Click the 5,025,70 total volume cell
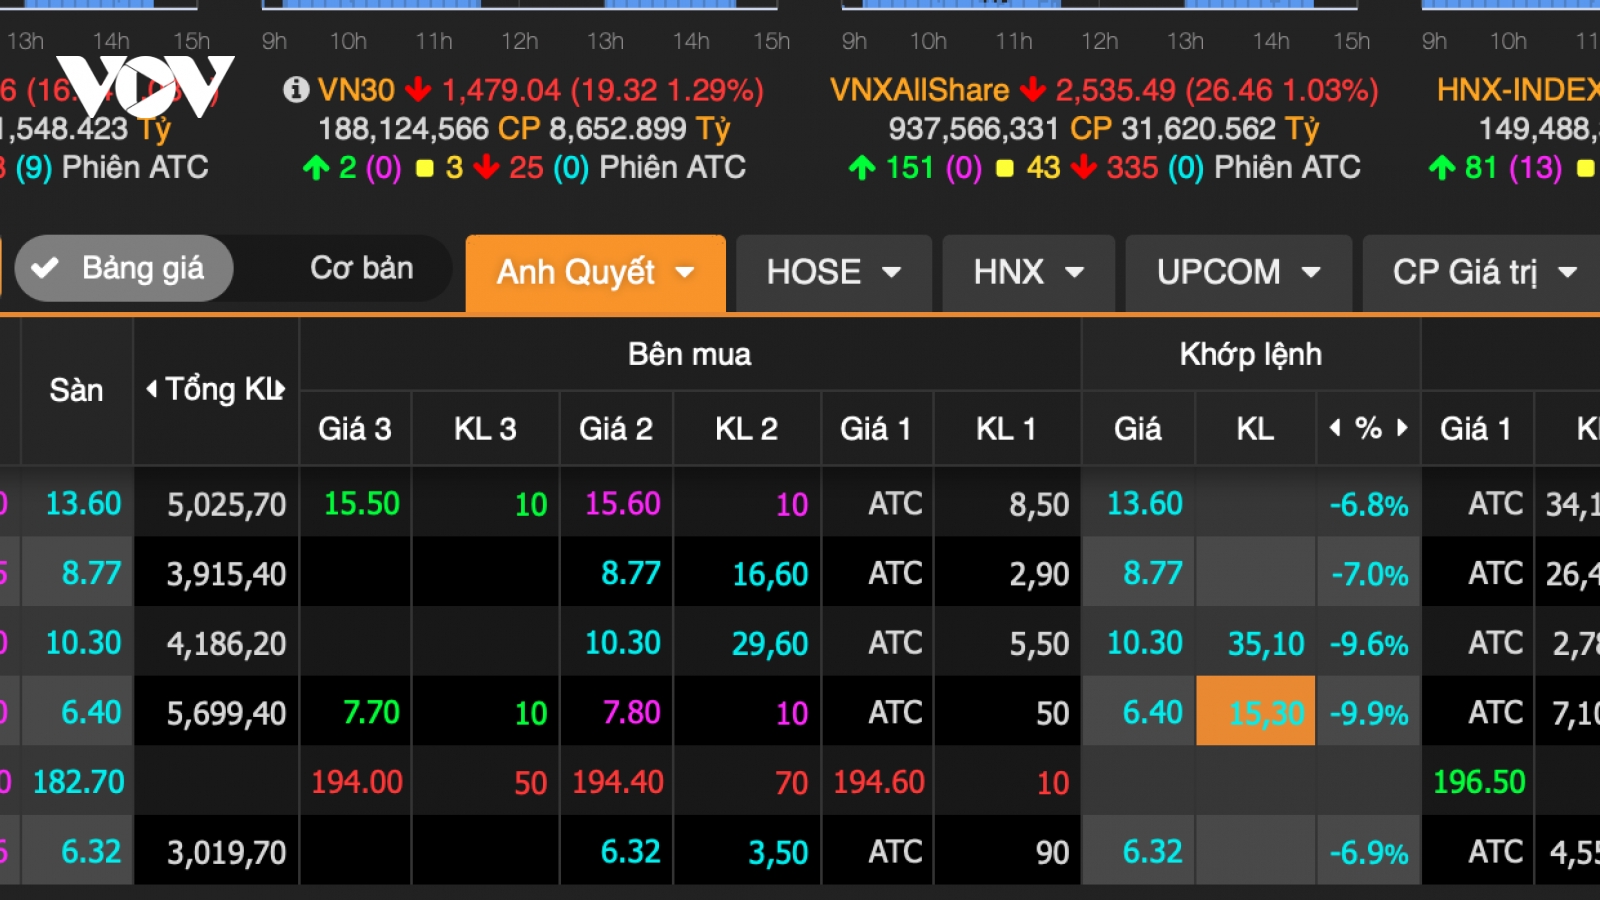Screen dimensions: 1600x900 click(217, 504)
